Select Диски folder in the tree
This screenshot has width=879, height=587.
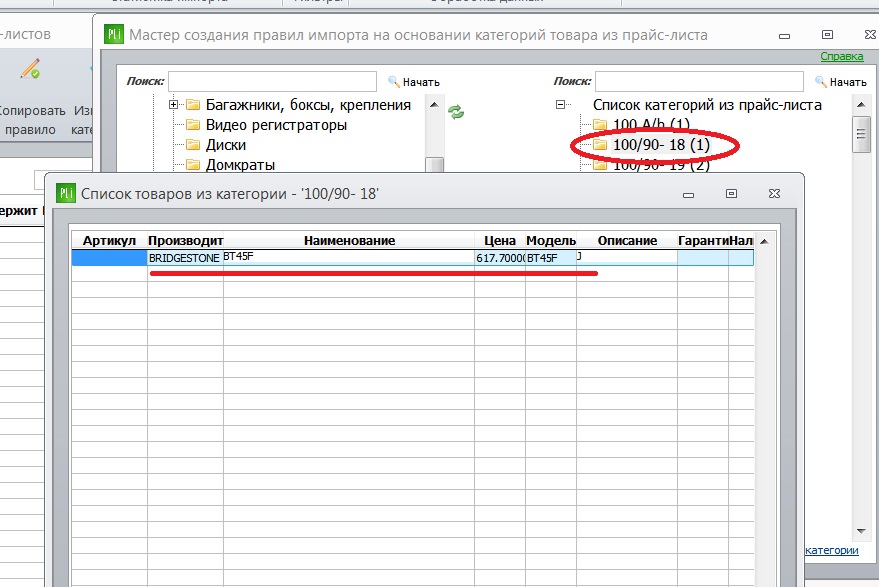(225, 145)
